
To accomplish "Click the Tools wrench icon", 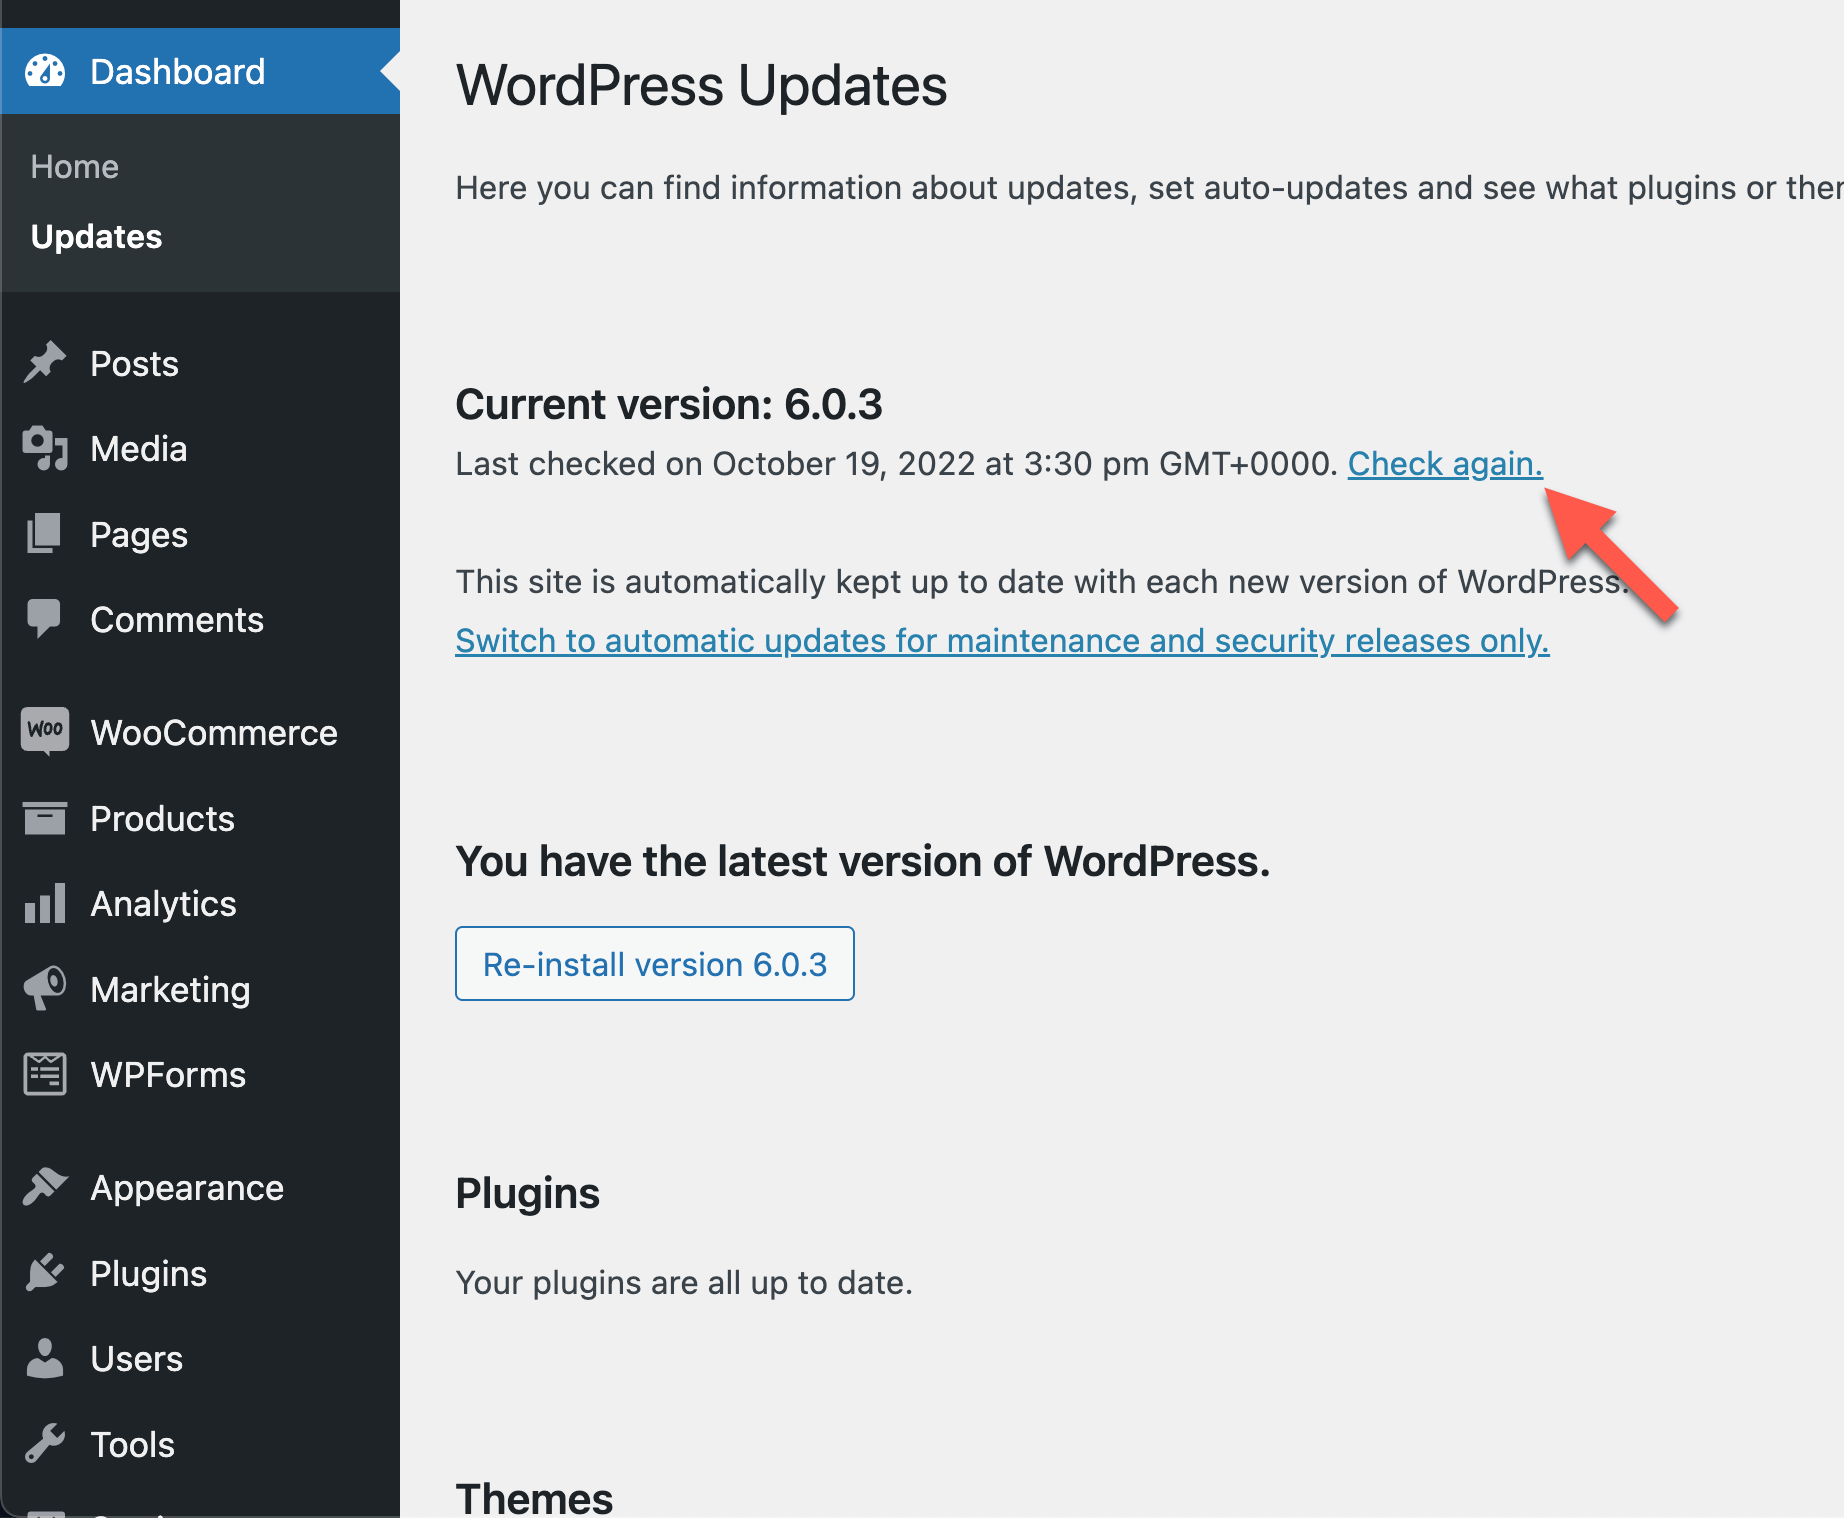I will [x=45, y=1444].
